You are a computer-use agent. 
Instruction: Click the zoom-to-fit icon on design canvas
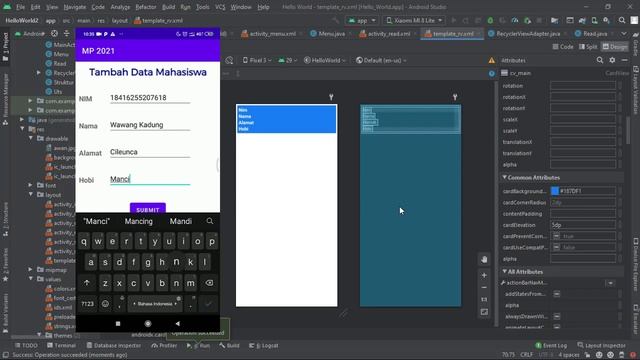click(484, 312)
